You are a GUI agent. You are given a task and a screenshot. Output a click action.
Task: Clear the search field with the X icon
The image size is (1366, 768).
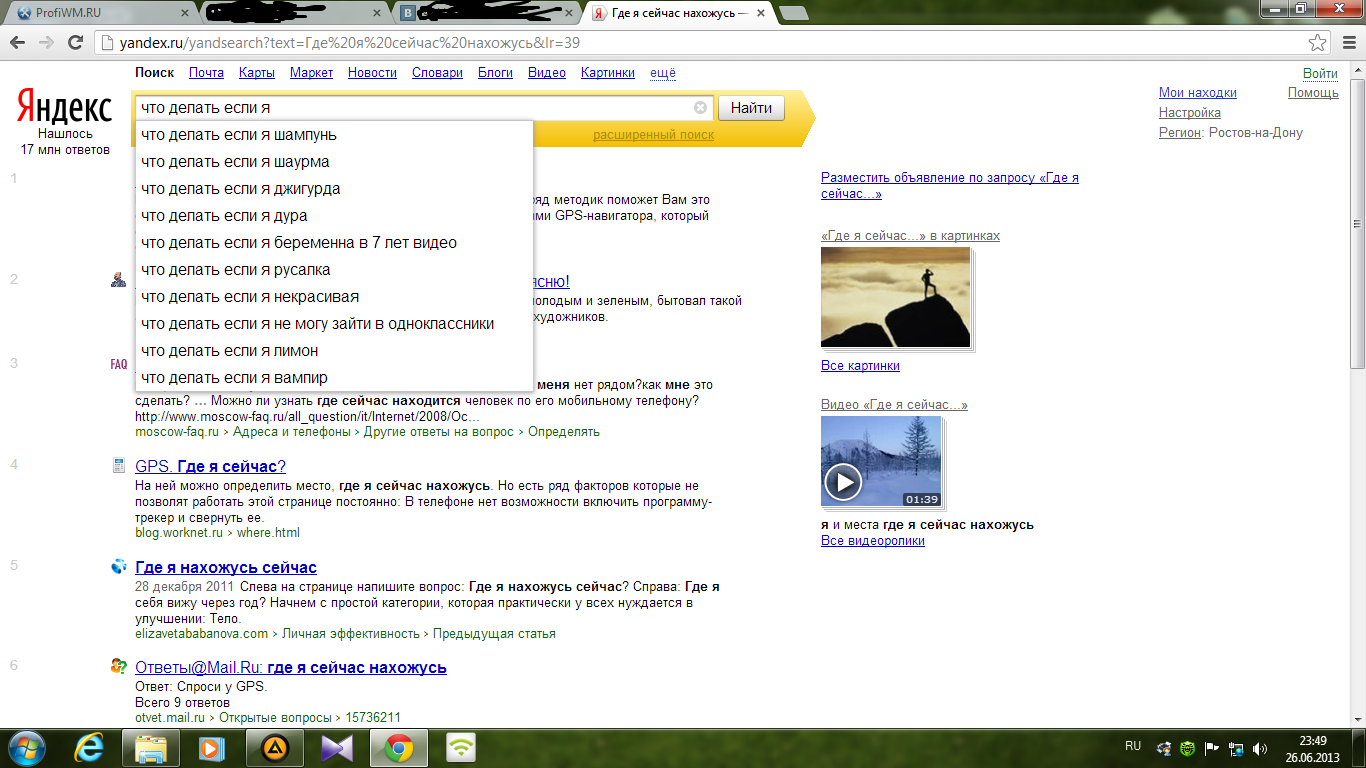pyautogui.click(x=700, y=108)
